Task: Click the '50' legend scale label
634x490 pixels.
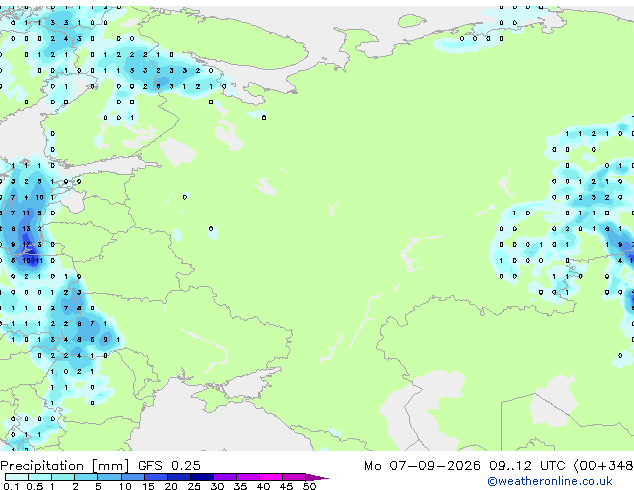Action: pos(310,486)
